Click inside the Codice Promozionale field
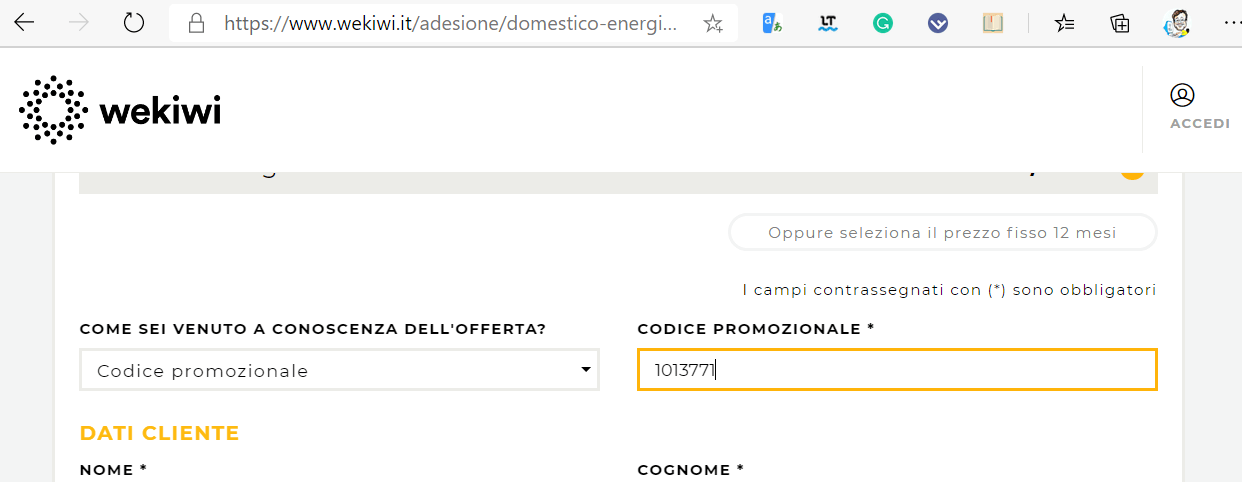1242x482 pixels. pos(897,370)
